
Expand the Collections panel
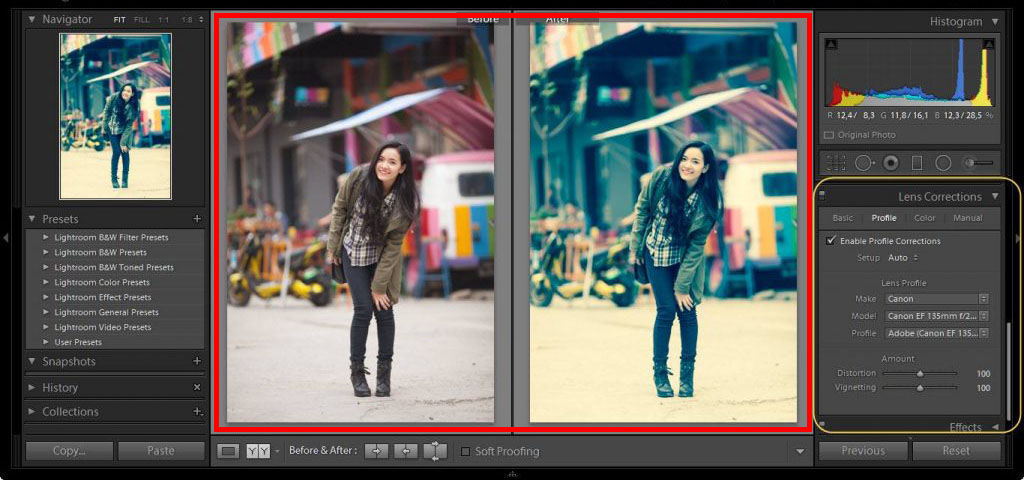pyautogui.click(x=31, y=411)
